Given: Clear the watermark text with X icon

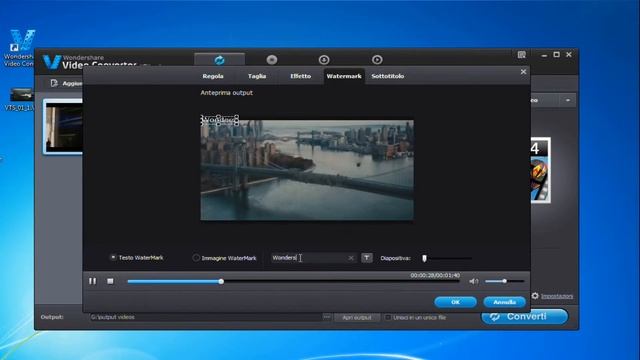Looking at the screenshot, I should click(x=351, y=258).
